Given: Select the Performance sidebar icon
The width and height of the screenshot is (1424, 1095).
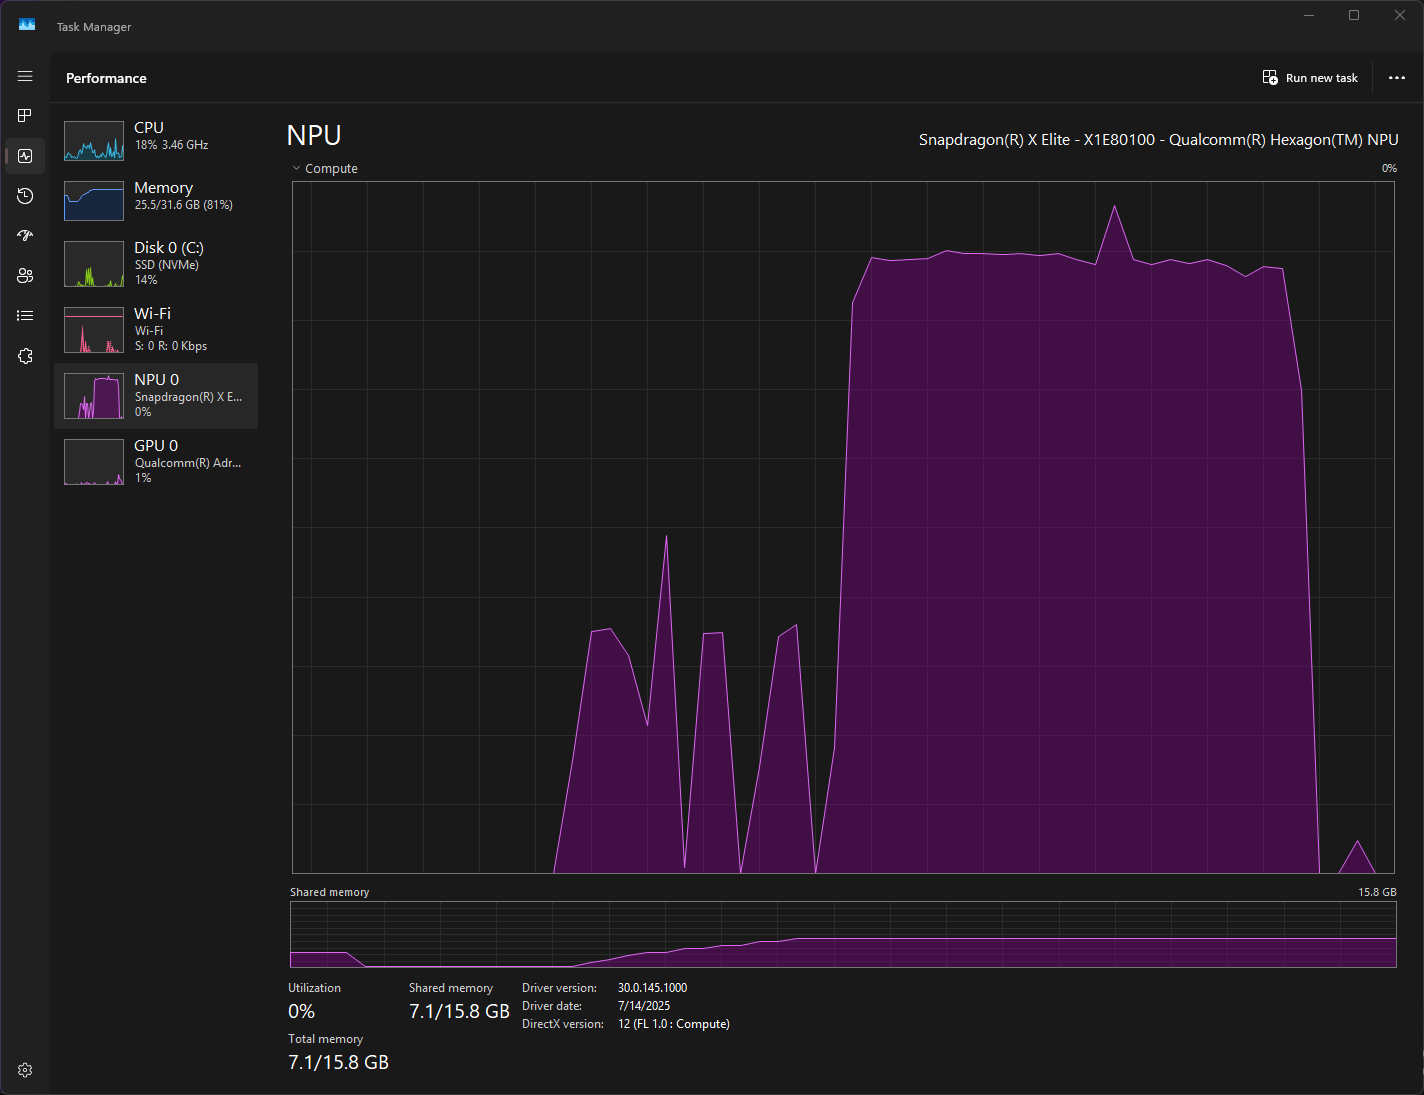Looking at the screenshot, I should click(24, 155).
